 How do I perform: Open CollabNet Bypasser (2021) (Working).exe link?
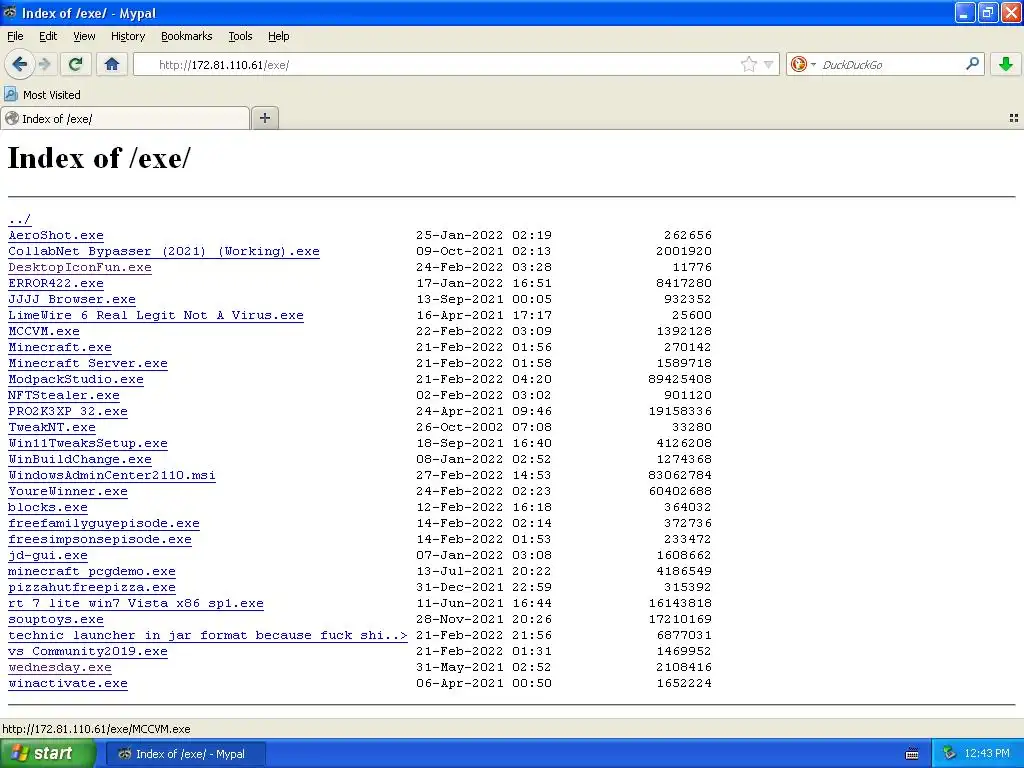(164, 251)
